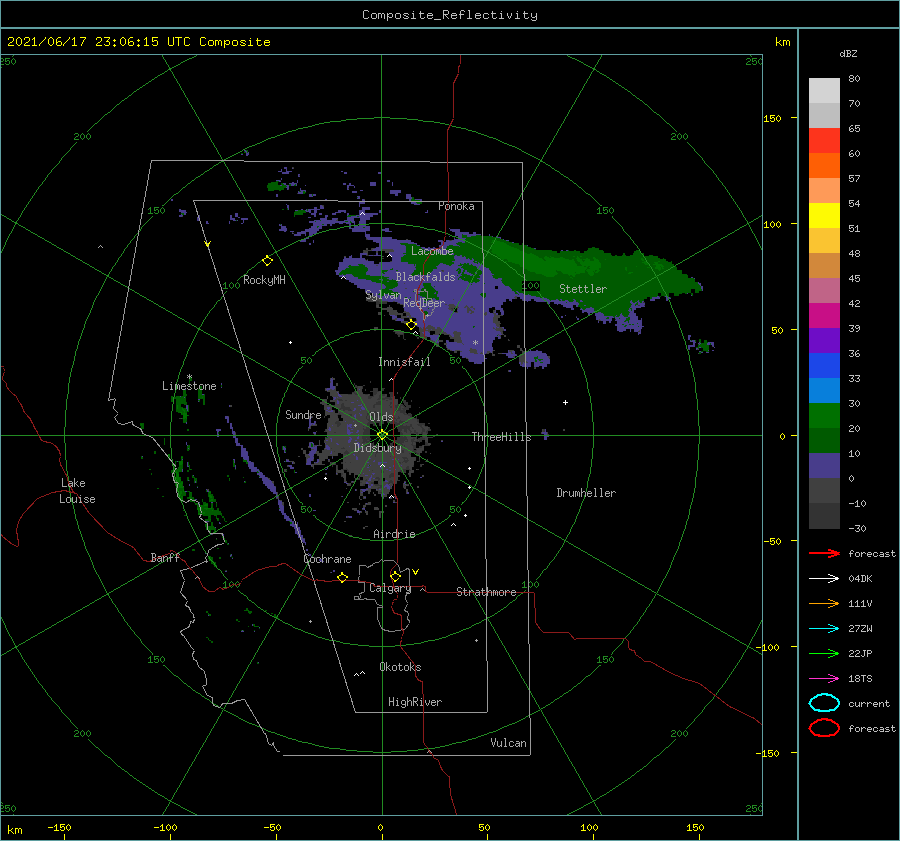Pick the blue 33-36 dBZ swatch
This screenshot has height=841, width=900.
tap(824, 366)
